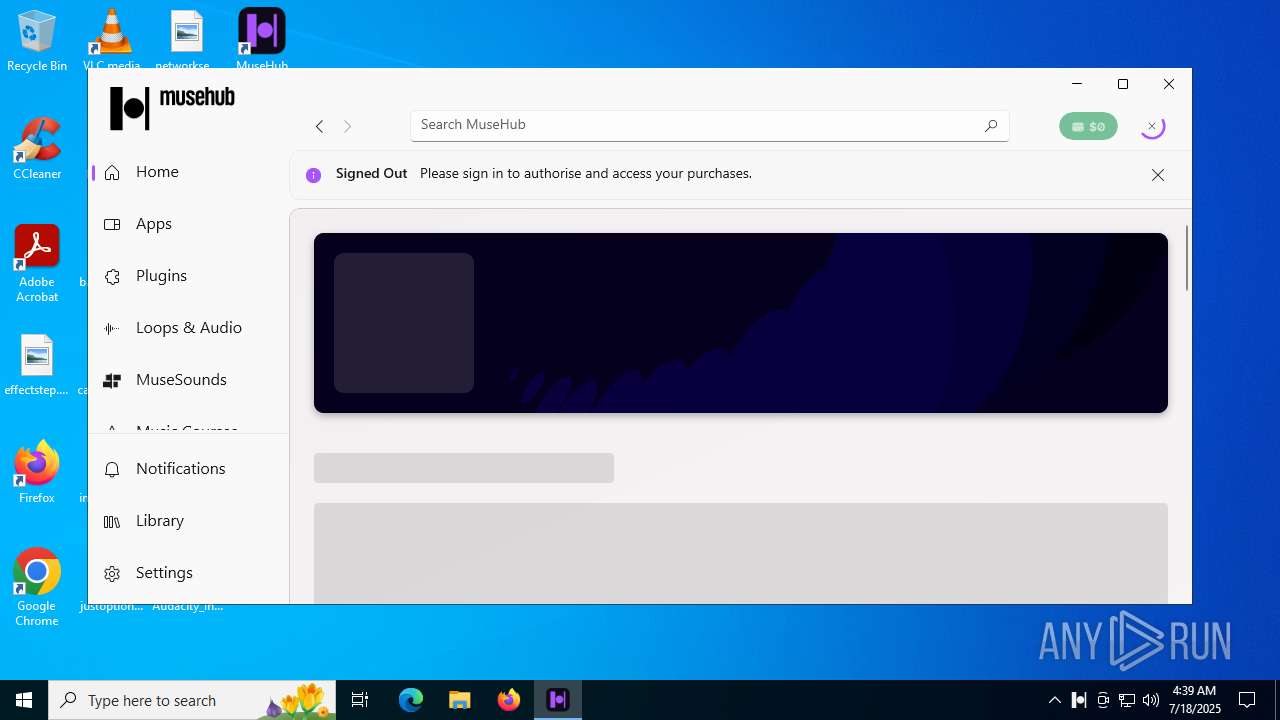Select the Firefox desktop shortcut
1280x720 pixels.
pyautogui.click(x=37, y=473)
